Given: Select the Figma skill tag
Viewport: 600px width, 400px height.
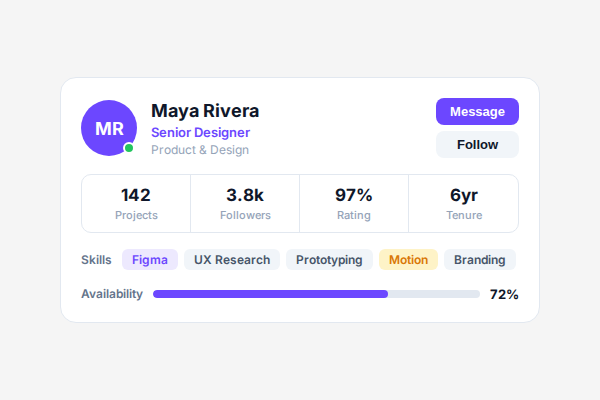Looking at the screenshot, I should pos(150,260).
